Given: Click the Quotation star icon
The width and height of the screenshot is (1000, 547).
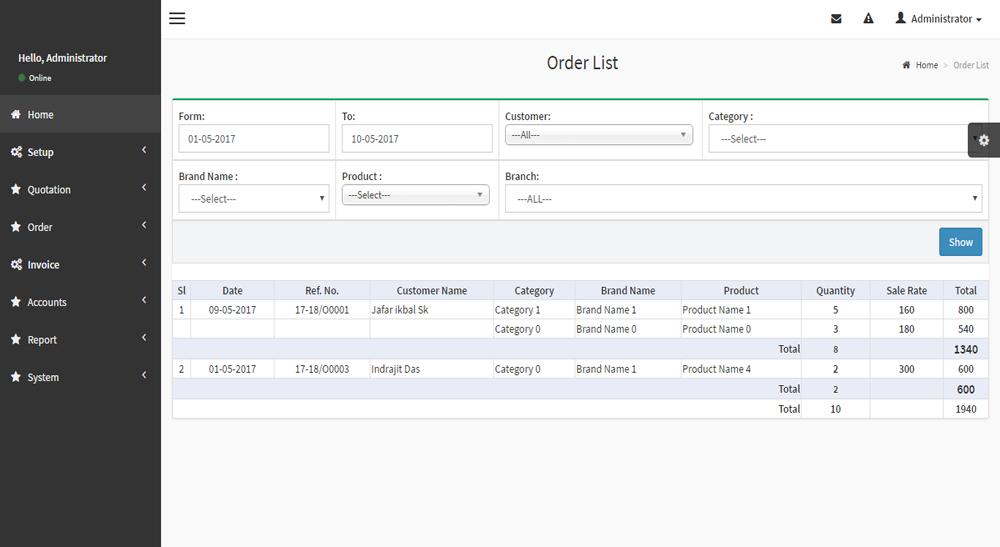Looking at the screenshot, I should (16, 189).
